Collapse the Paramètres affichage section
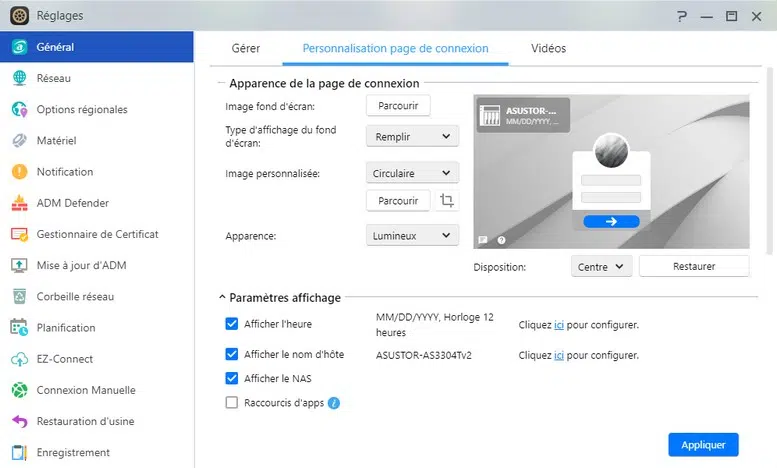The height and width of the screenshot is (468, 777). click(x=222, y=297)
